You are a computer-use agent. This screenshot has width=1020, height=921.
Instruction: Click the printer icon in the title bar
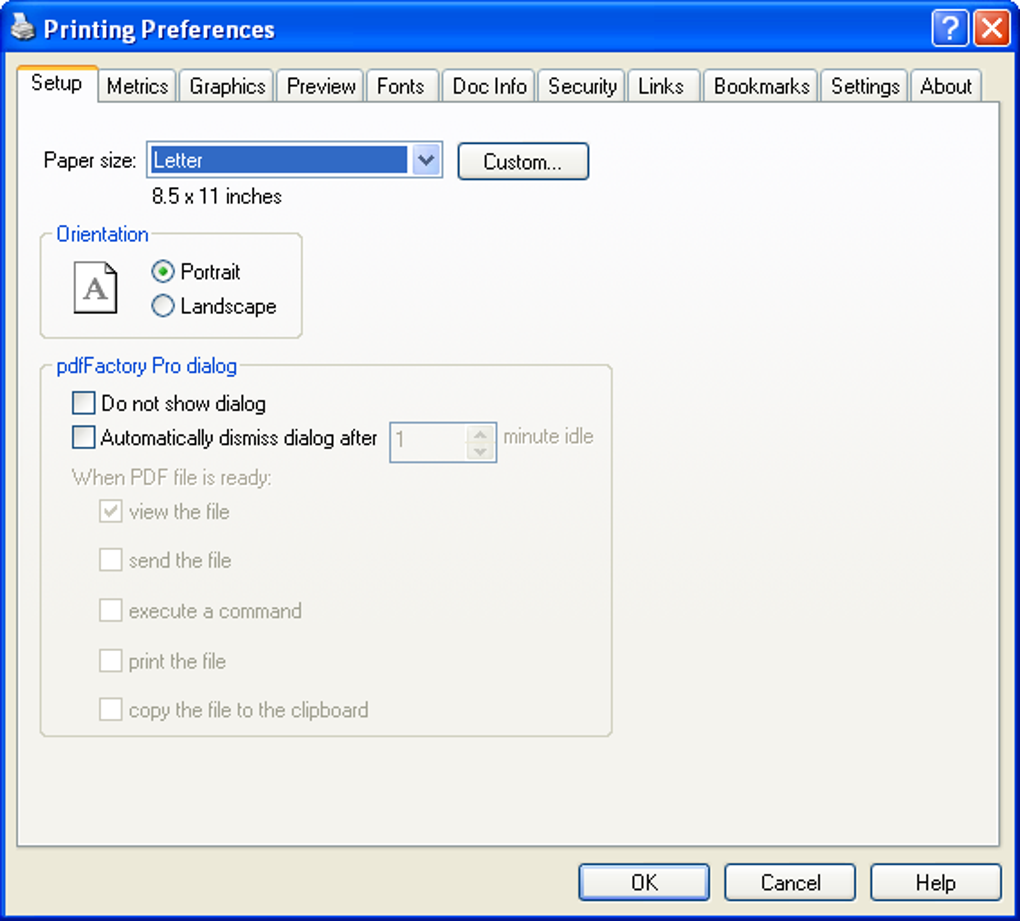[23, 29]
